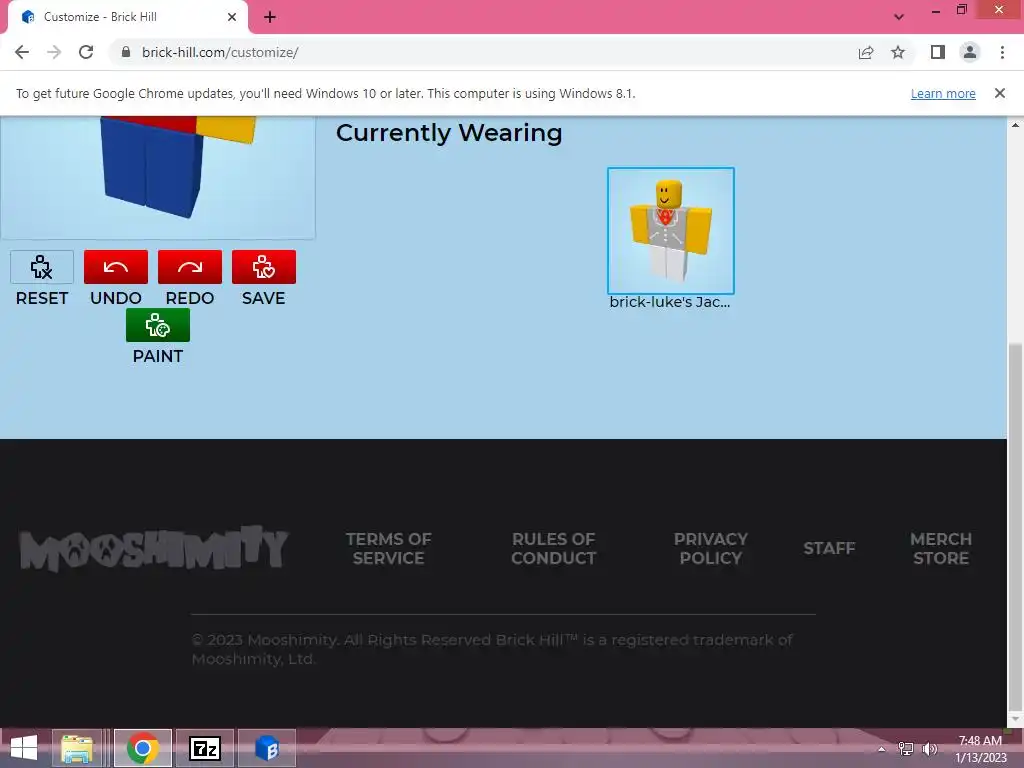Visit the Merch Store footer link

(940, 549)
